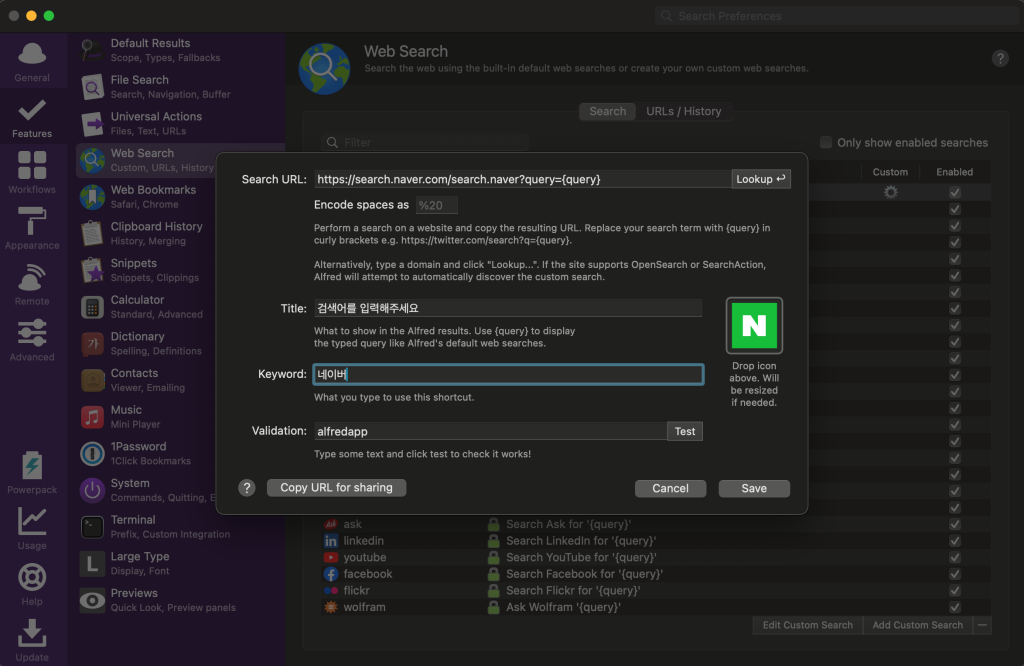Toggle enabled checkbox for ask search

tap(955, 524)
